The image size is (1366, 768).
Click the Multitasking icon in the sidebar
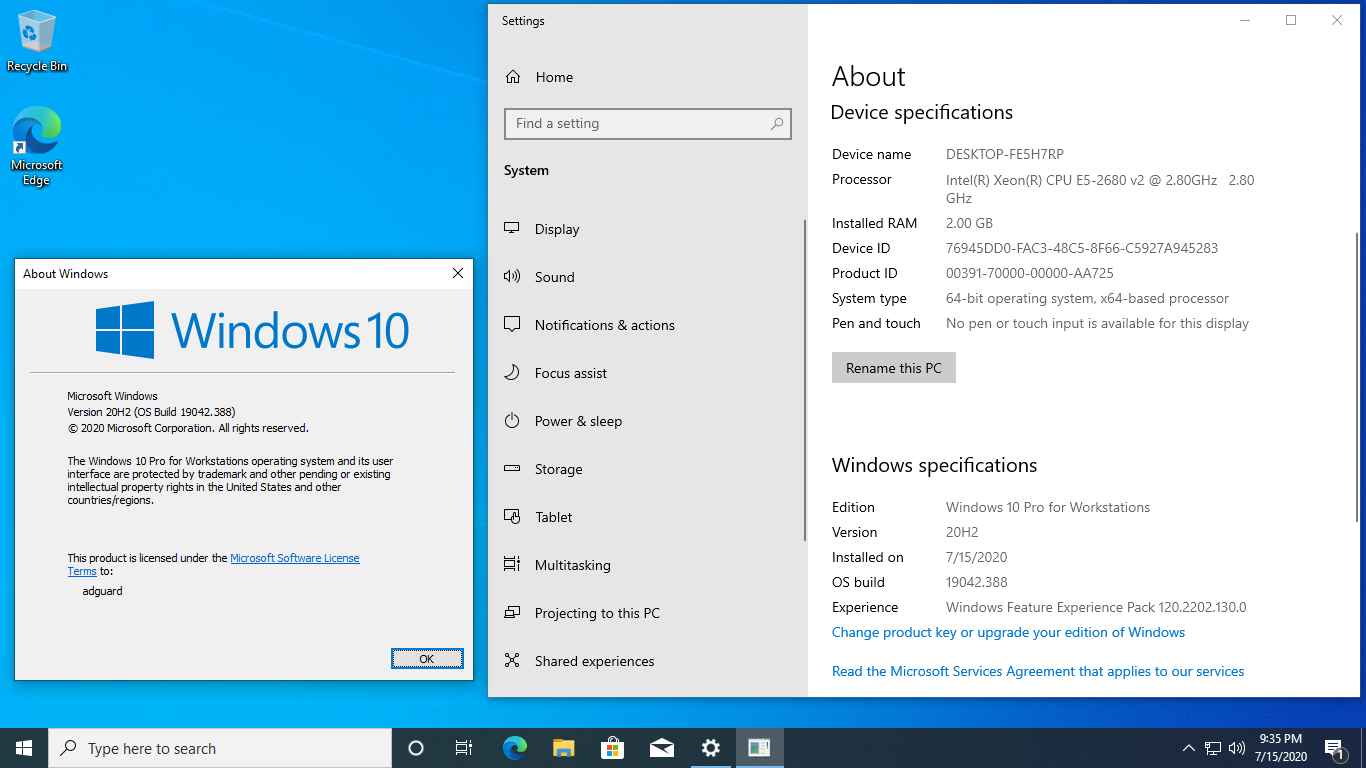click(512, 565)
